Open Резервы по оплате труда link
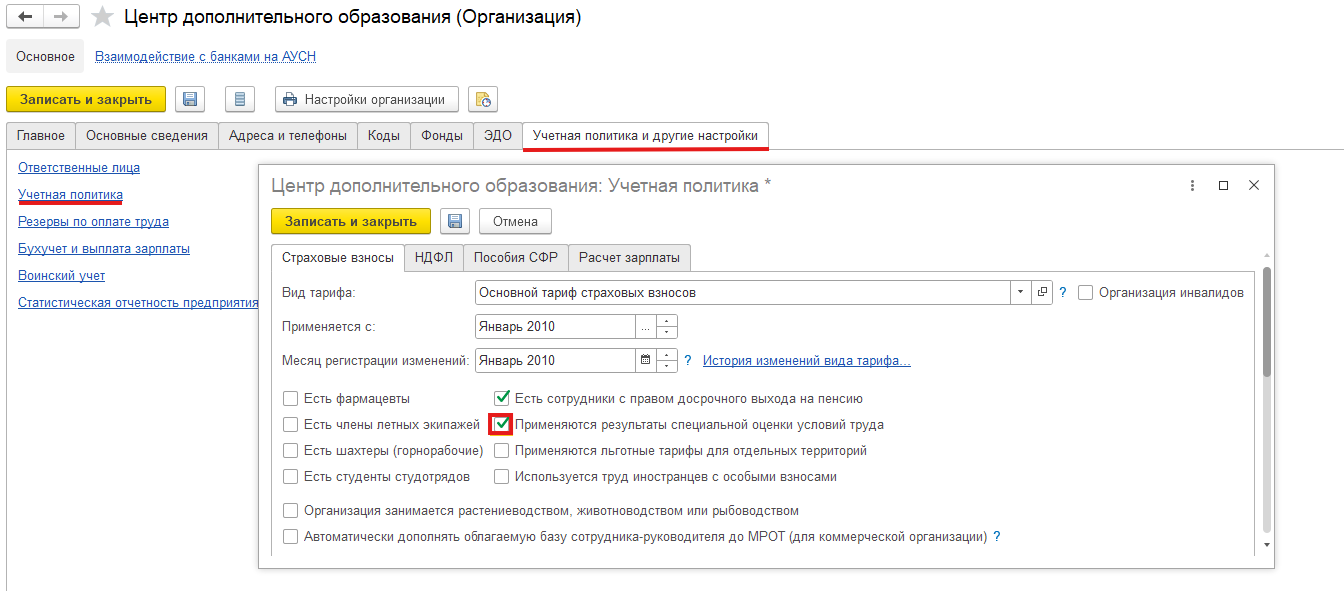 click(93, 221)
